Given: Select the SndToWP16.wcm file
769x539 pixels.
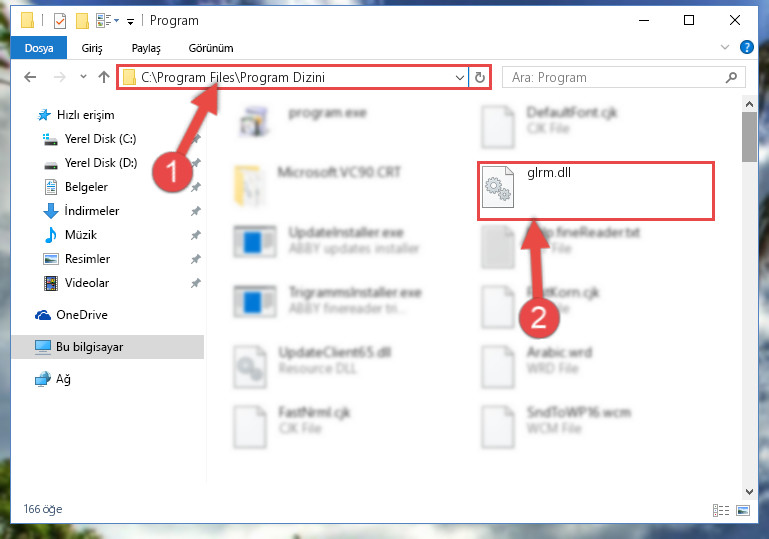Looking at the screenshot, I should [x=556, y=426].
